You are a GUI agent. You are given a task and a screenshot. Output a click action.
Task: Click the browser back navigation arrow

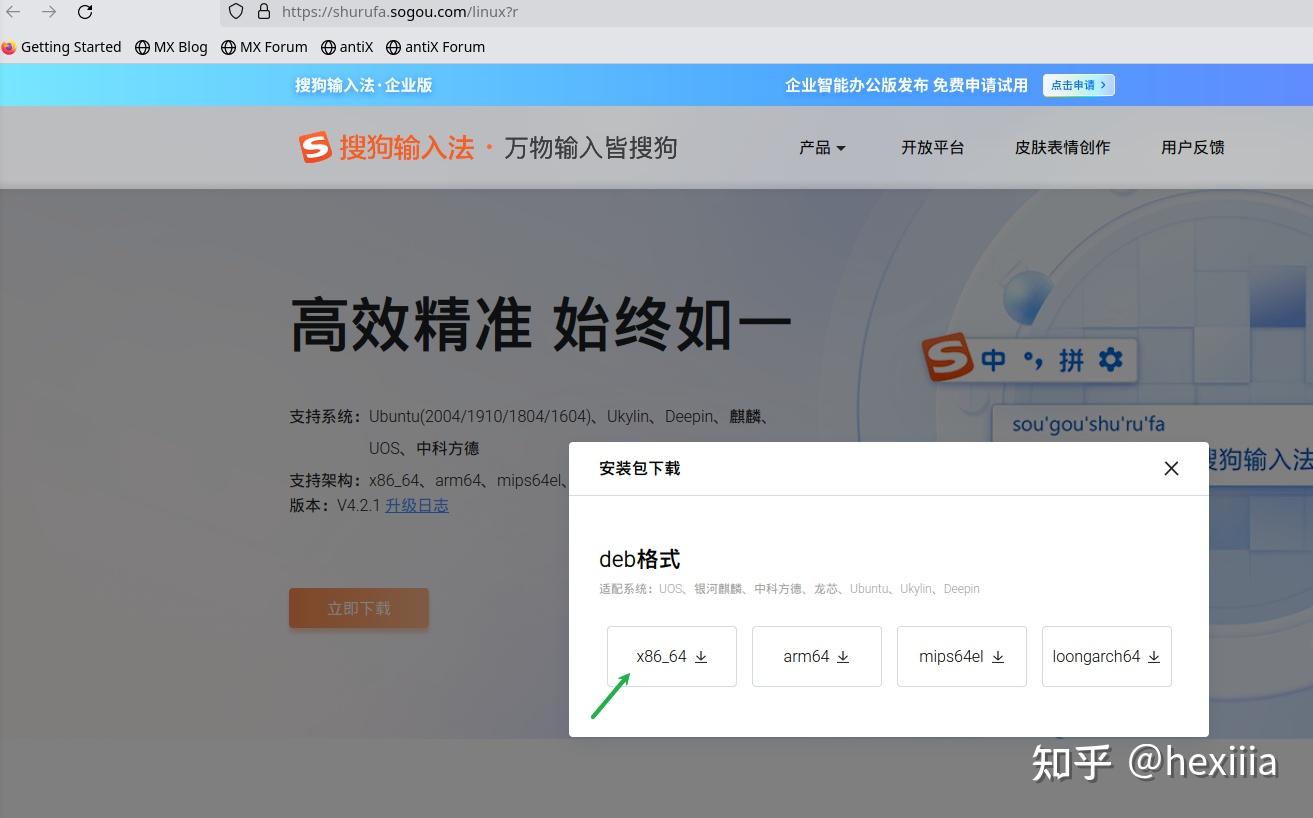coord(12,12)
